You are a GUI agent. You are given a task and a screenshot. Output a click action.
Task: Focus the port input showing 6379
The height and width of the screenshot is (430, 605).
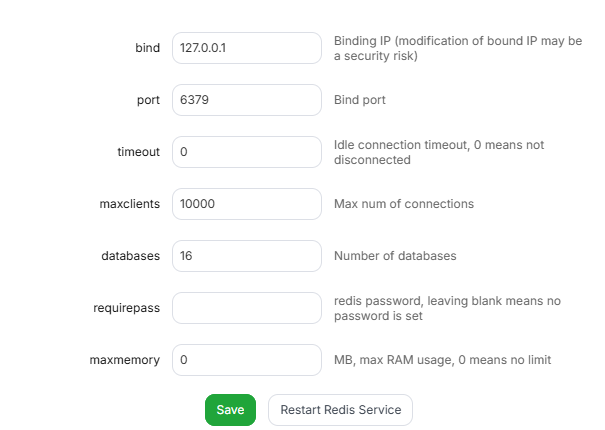246,100
